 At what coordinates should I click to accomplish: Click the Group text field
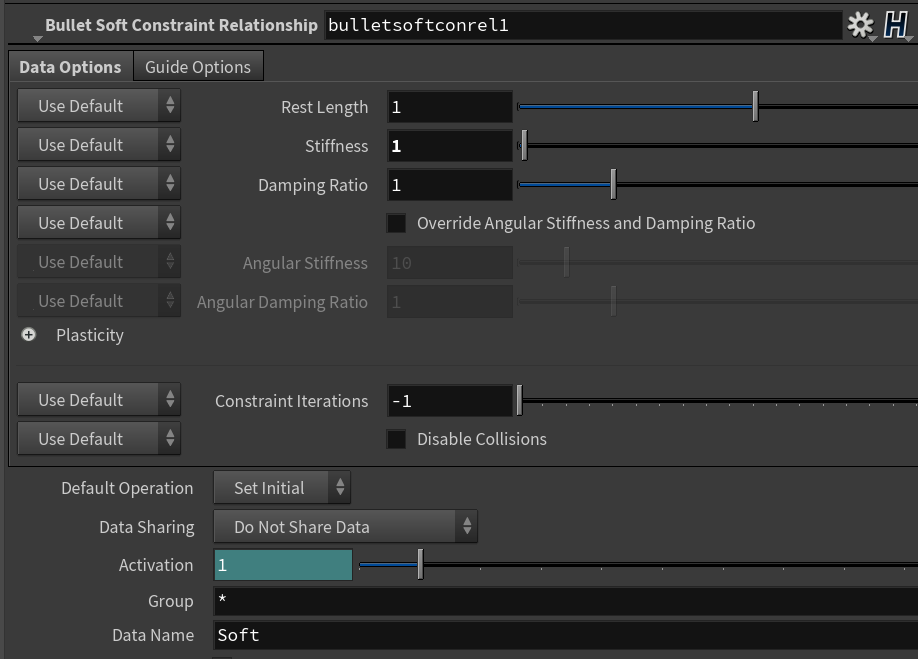click(566, 601)
